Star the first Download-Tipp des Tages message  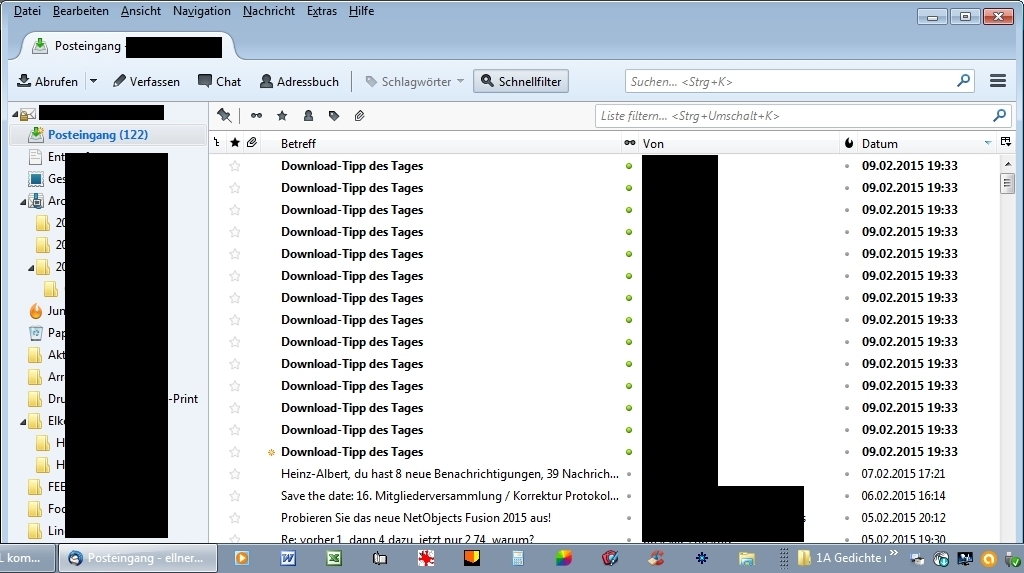[x=235, y=166]
